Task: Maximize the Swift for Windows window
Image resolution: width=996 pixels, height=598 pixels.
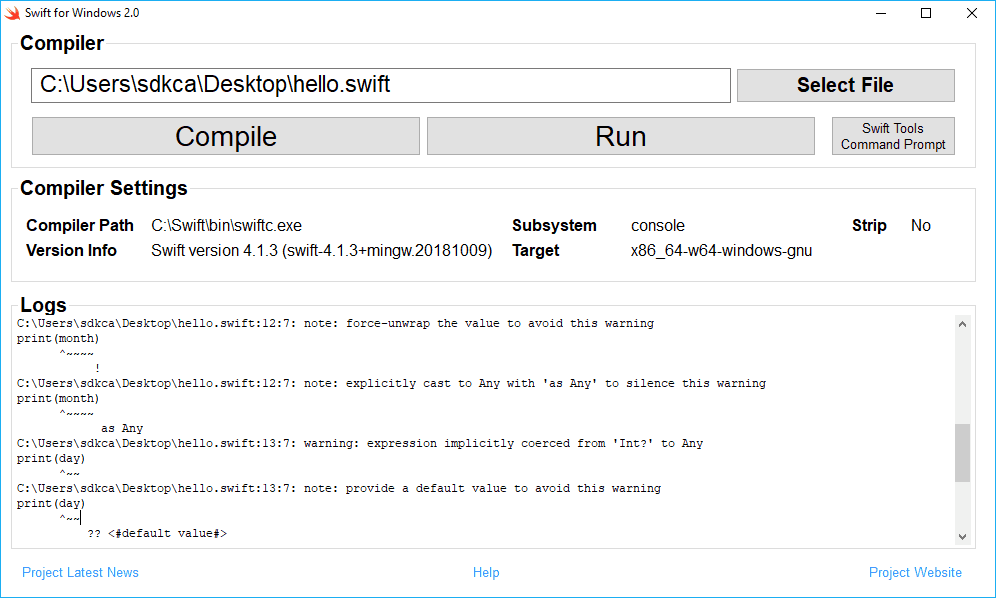Action: (926, 13)
